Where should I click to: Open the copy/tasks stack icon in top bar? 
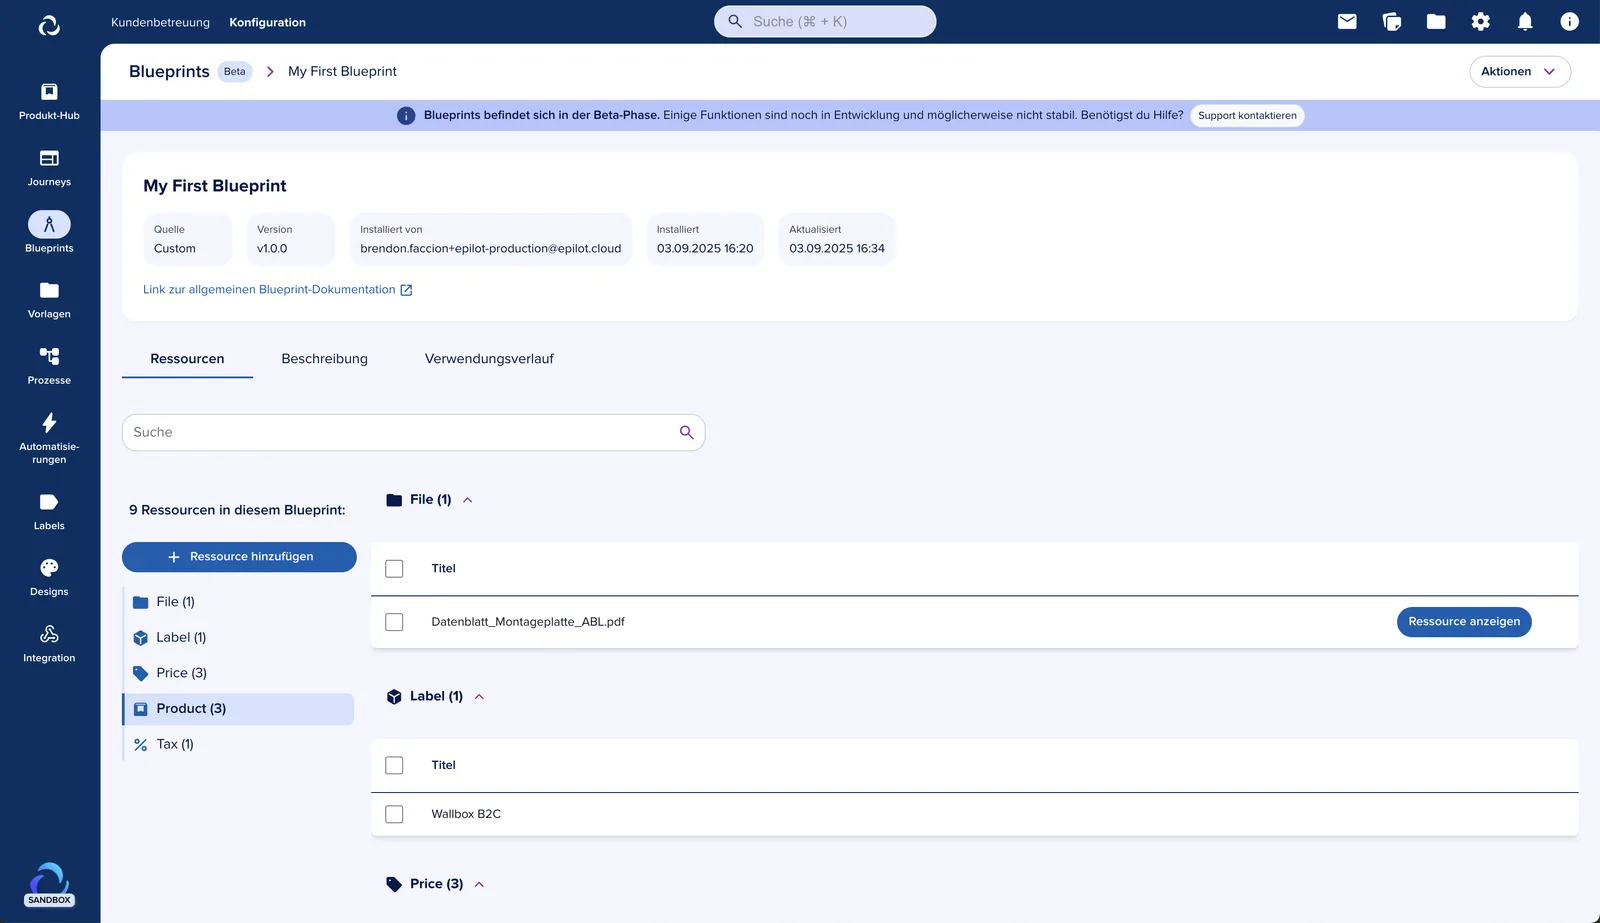pyautogui.click(x=1392, y=21)
